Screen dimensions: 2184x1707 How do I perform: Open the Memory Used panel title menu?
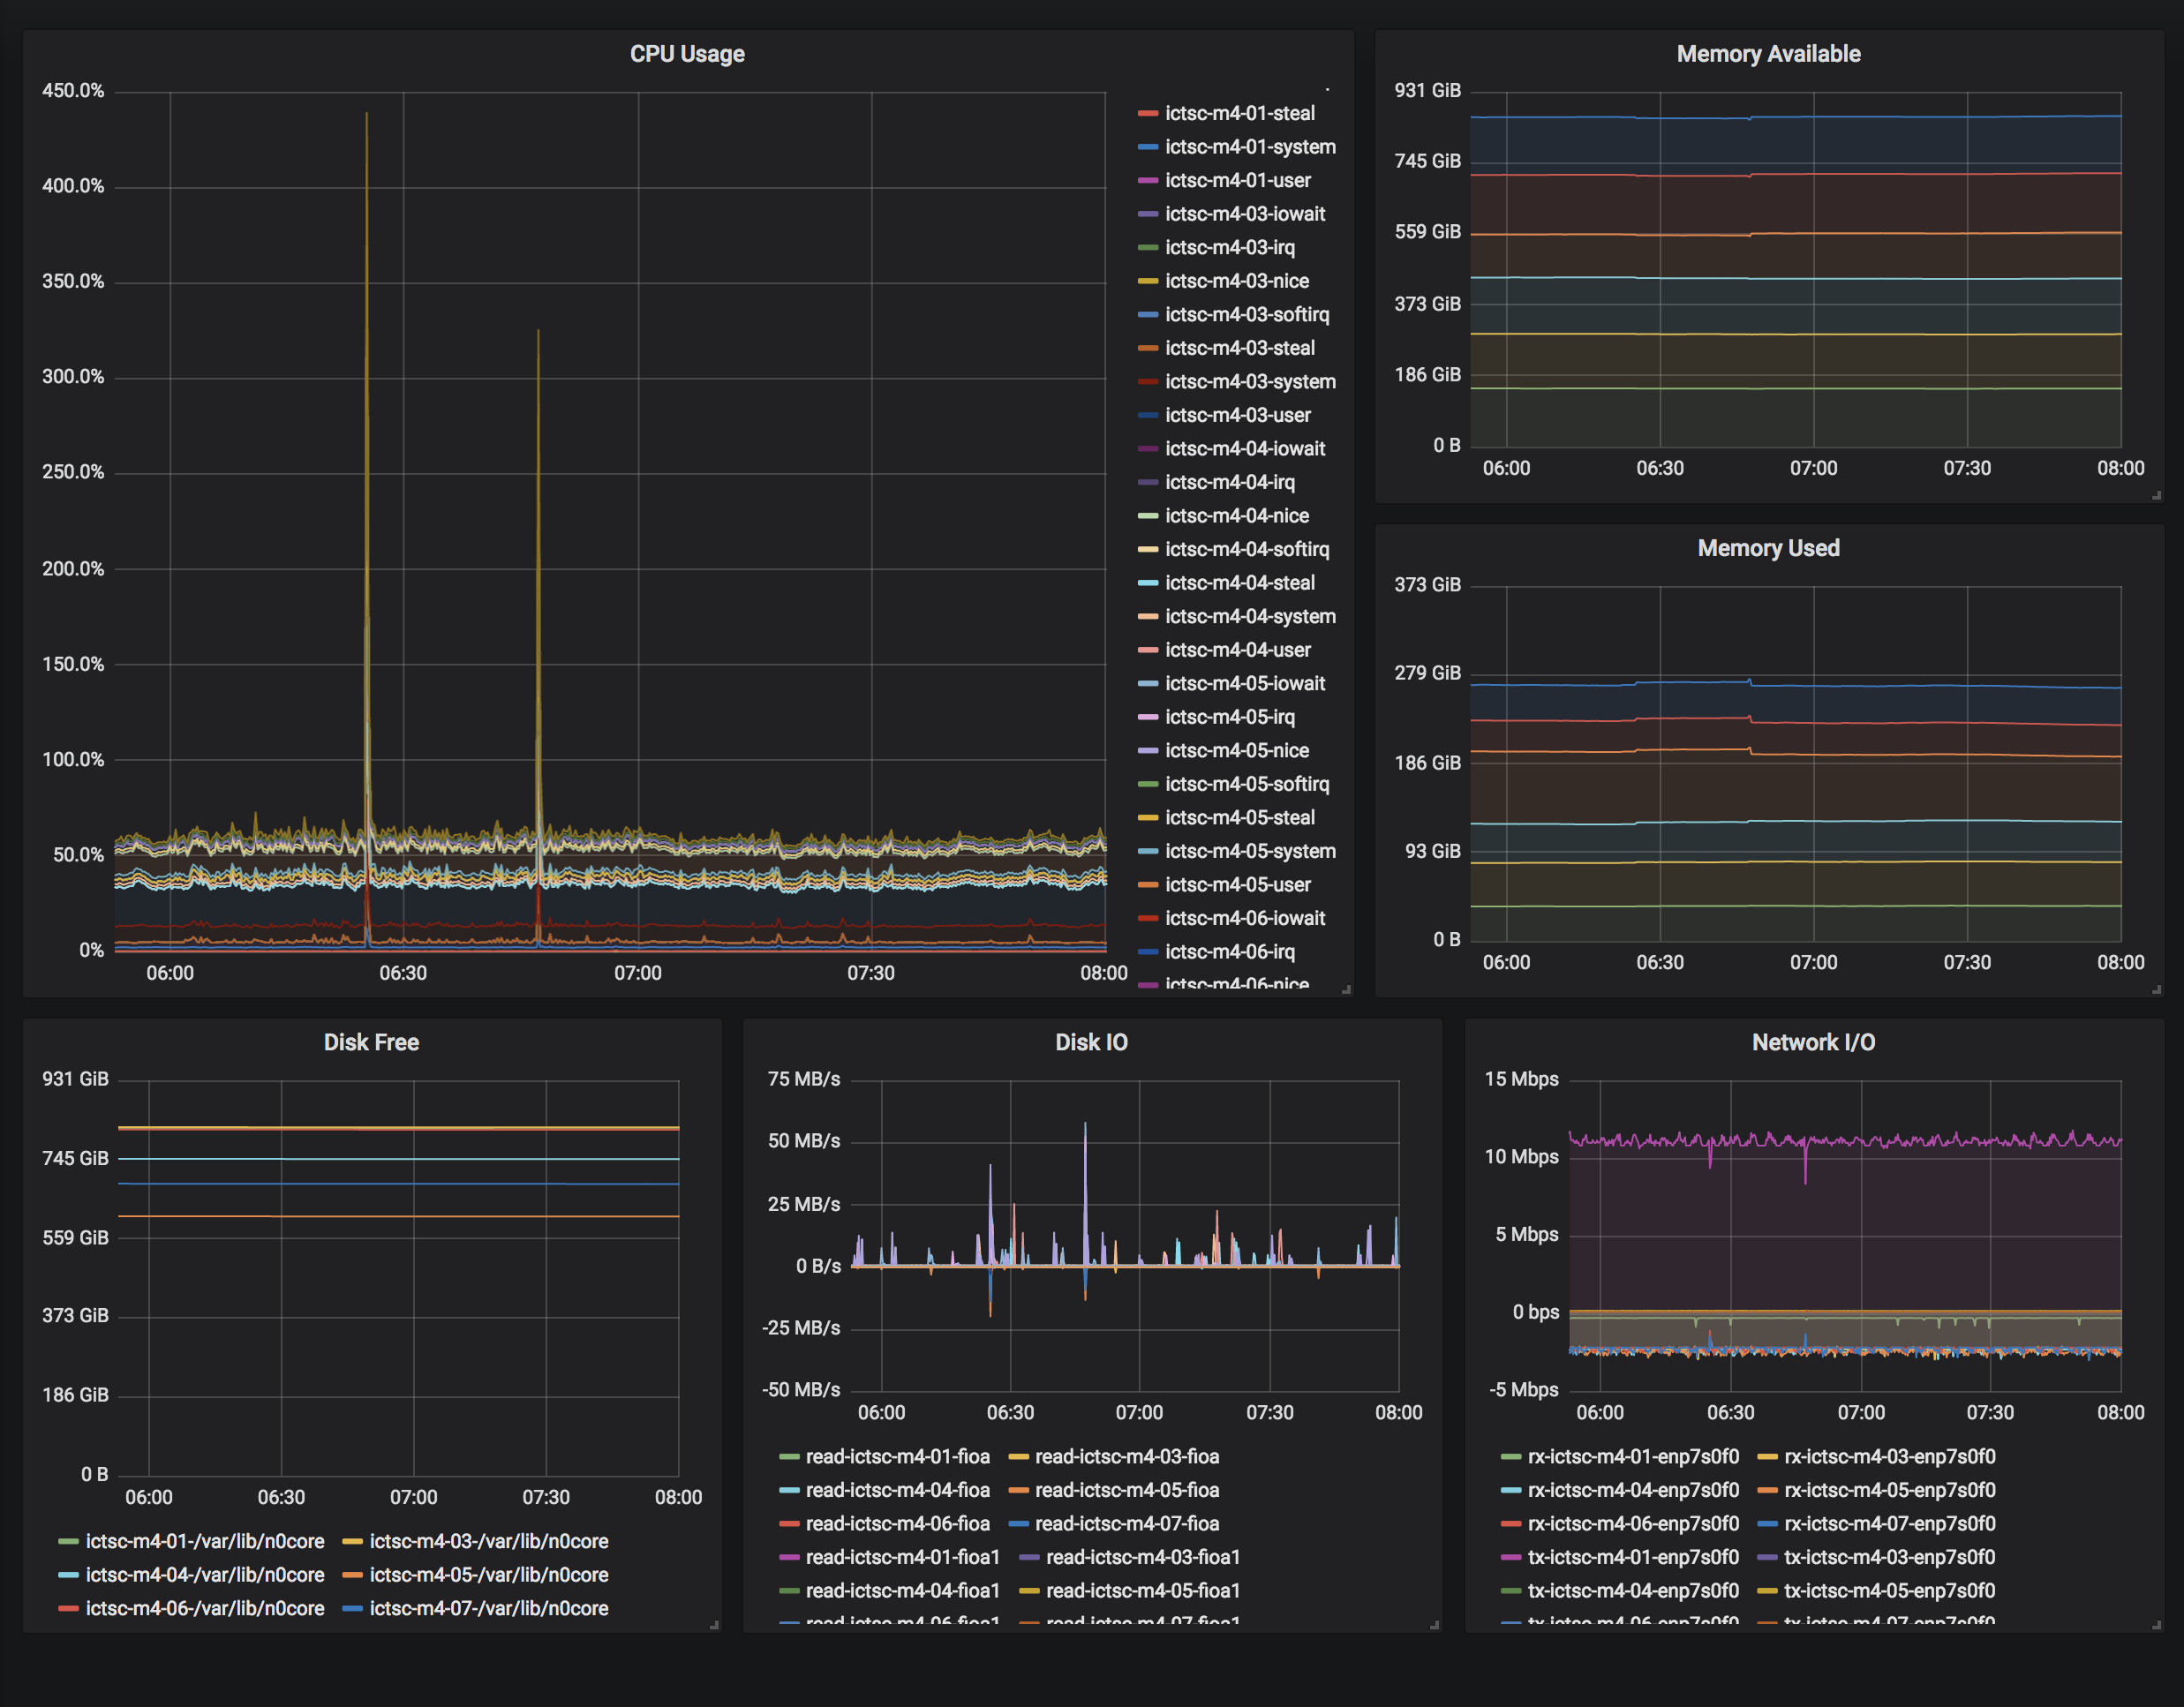(1767, 548)
